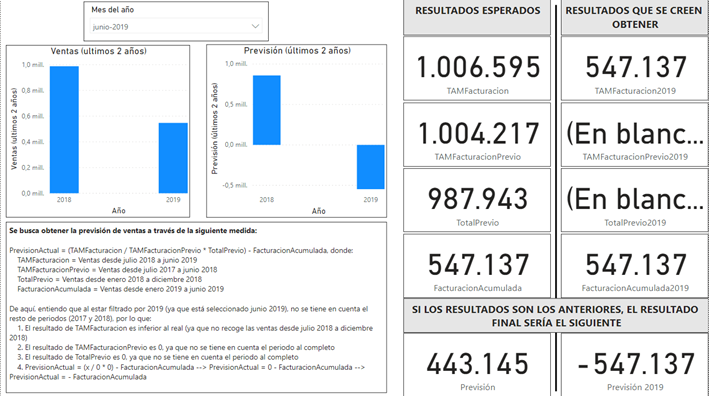709x396 pixels.
Task: Click the line 'TAMFacturacion = Ventas desde julio 2018'
Action: point(107,260)
